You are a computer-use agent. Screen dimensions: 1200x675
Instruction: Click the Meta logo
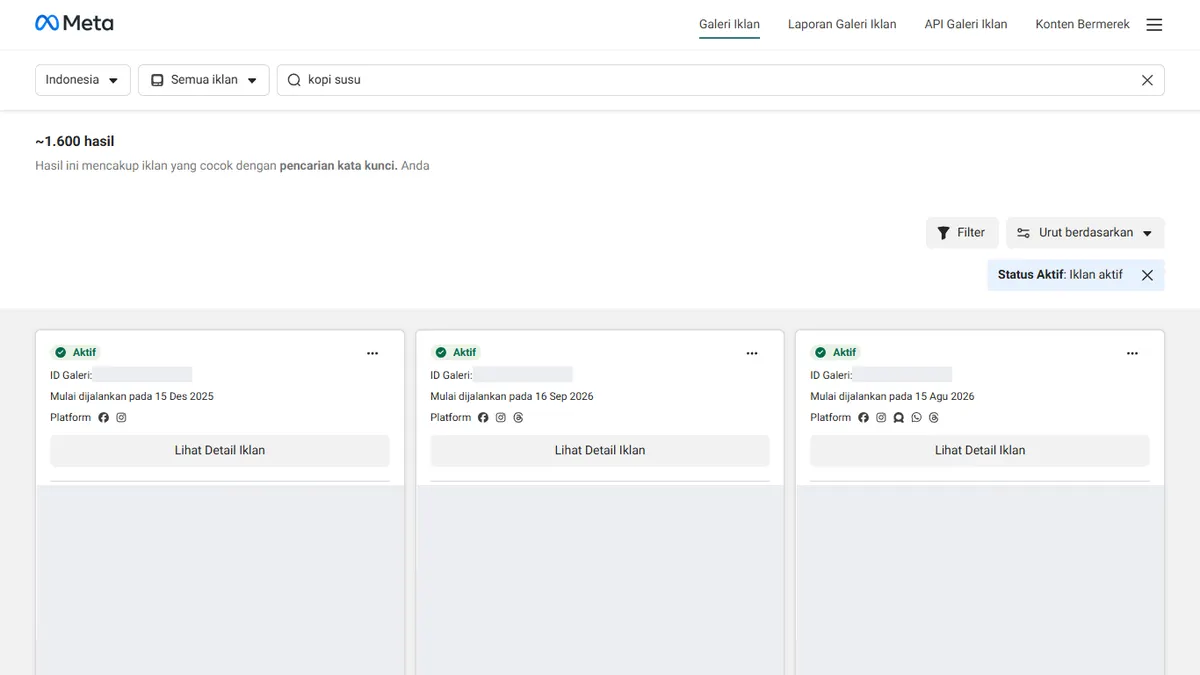(x=74, y=23)
